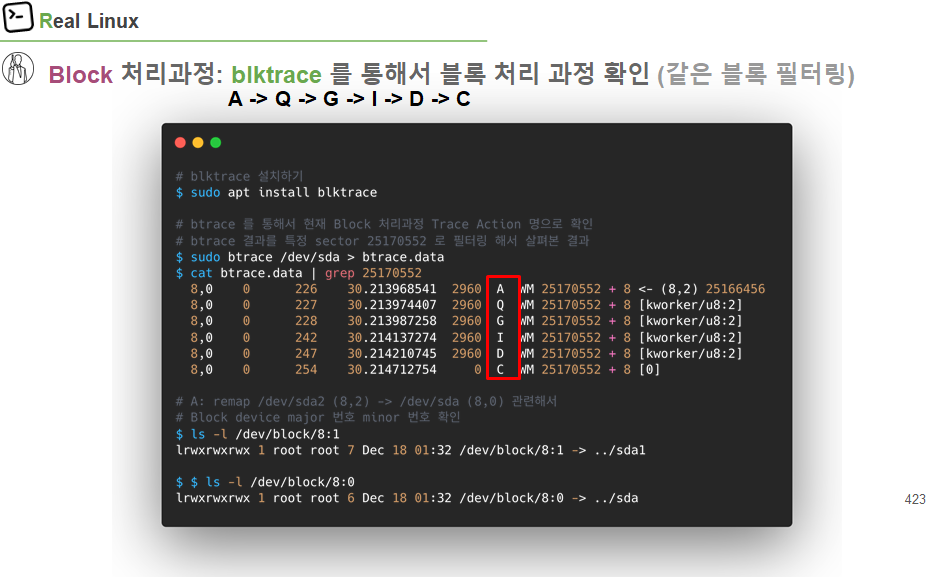
Task: Click the red close dot of terminal
Action: click(x=180, y=142)
